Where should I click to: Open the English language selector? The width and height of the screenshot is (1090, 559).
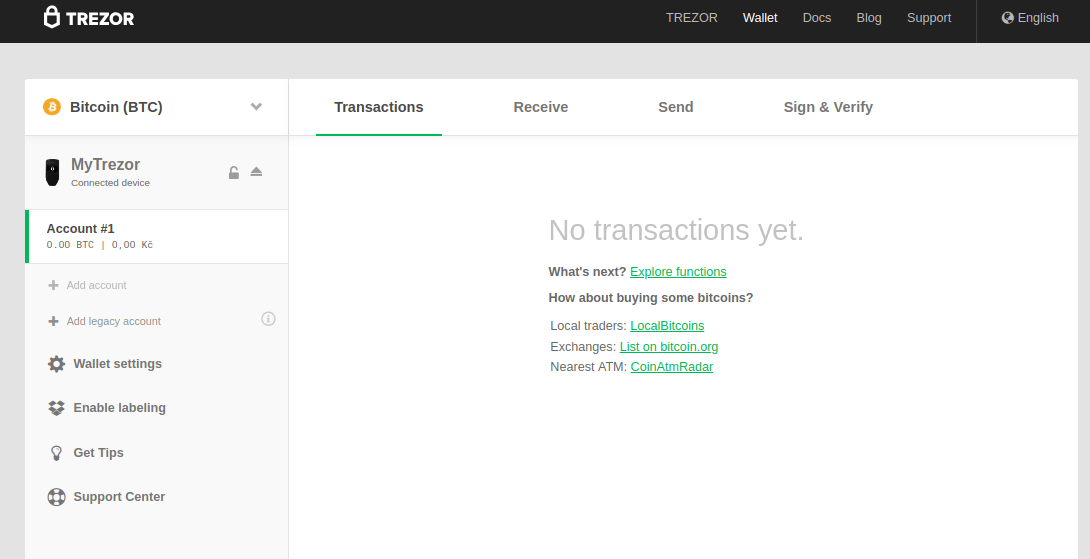(1030, 18)
